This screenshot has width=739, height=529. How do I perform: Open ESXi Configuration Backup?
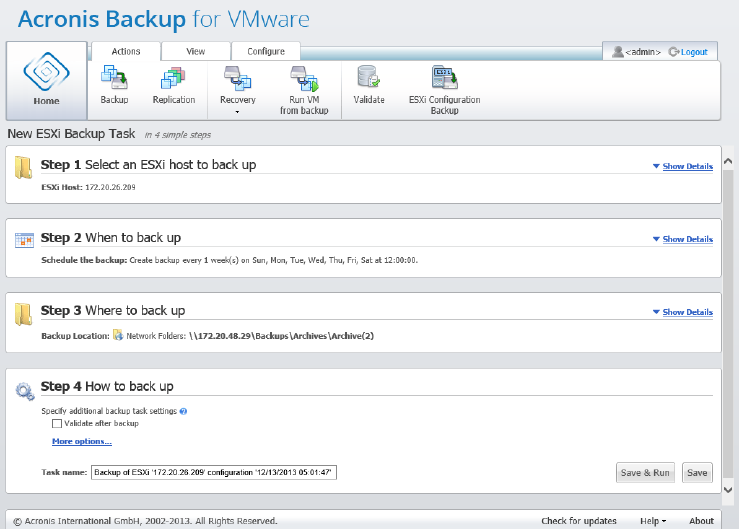click(444, 85)
